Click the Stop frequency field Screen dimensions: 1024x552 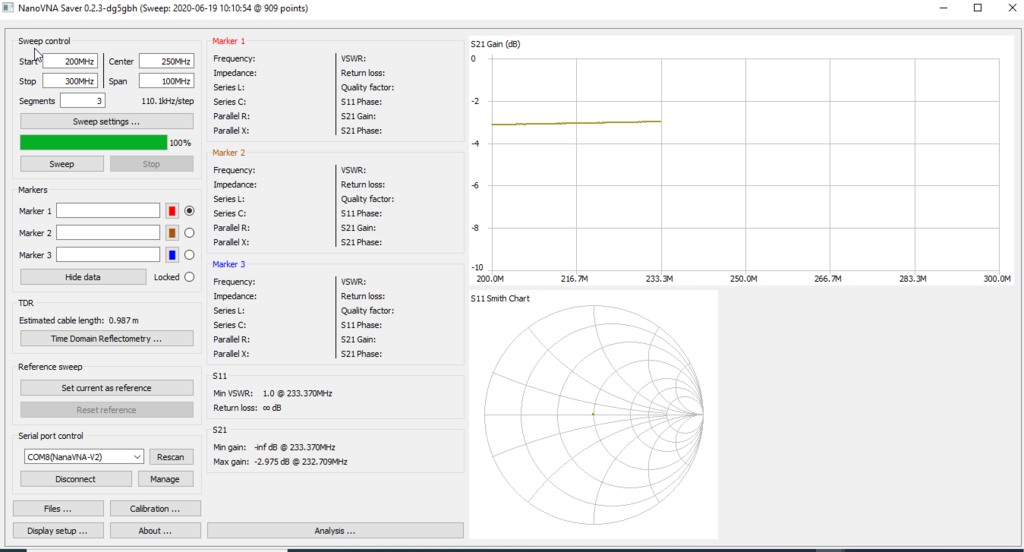(70, 81)
